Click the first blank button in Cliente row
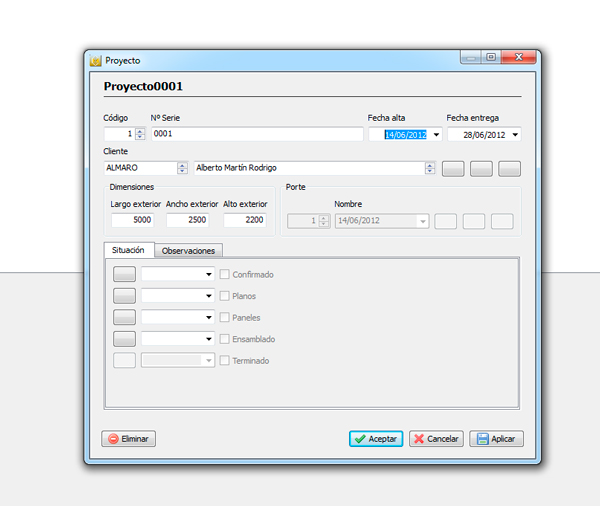 click(x=453, y=168)
